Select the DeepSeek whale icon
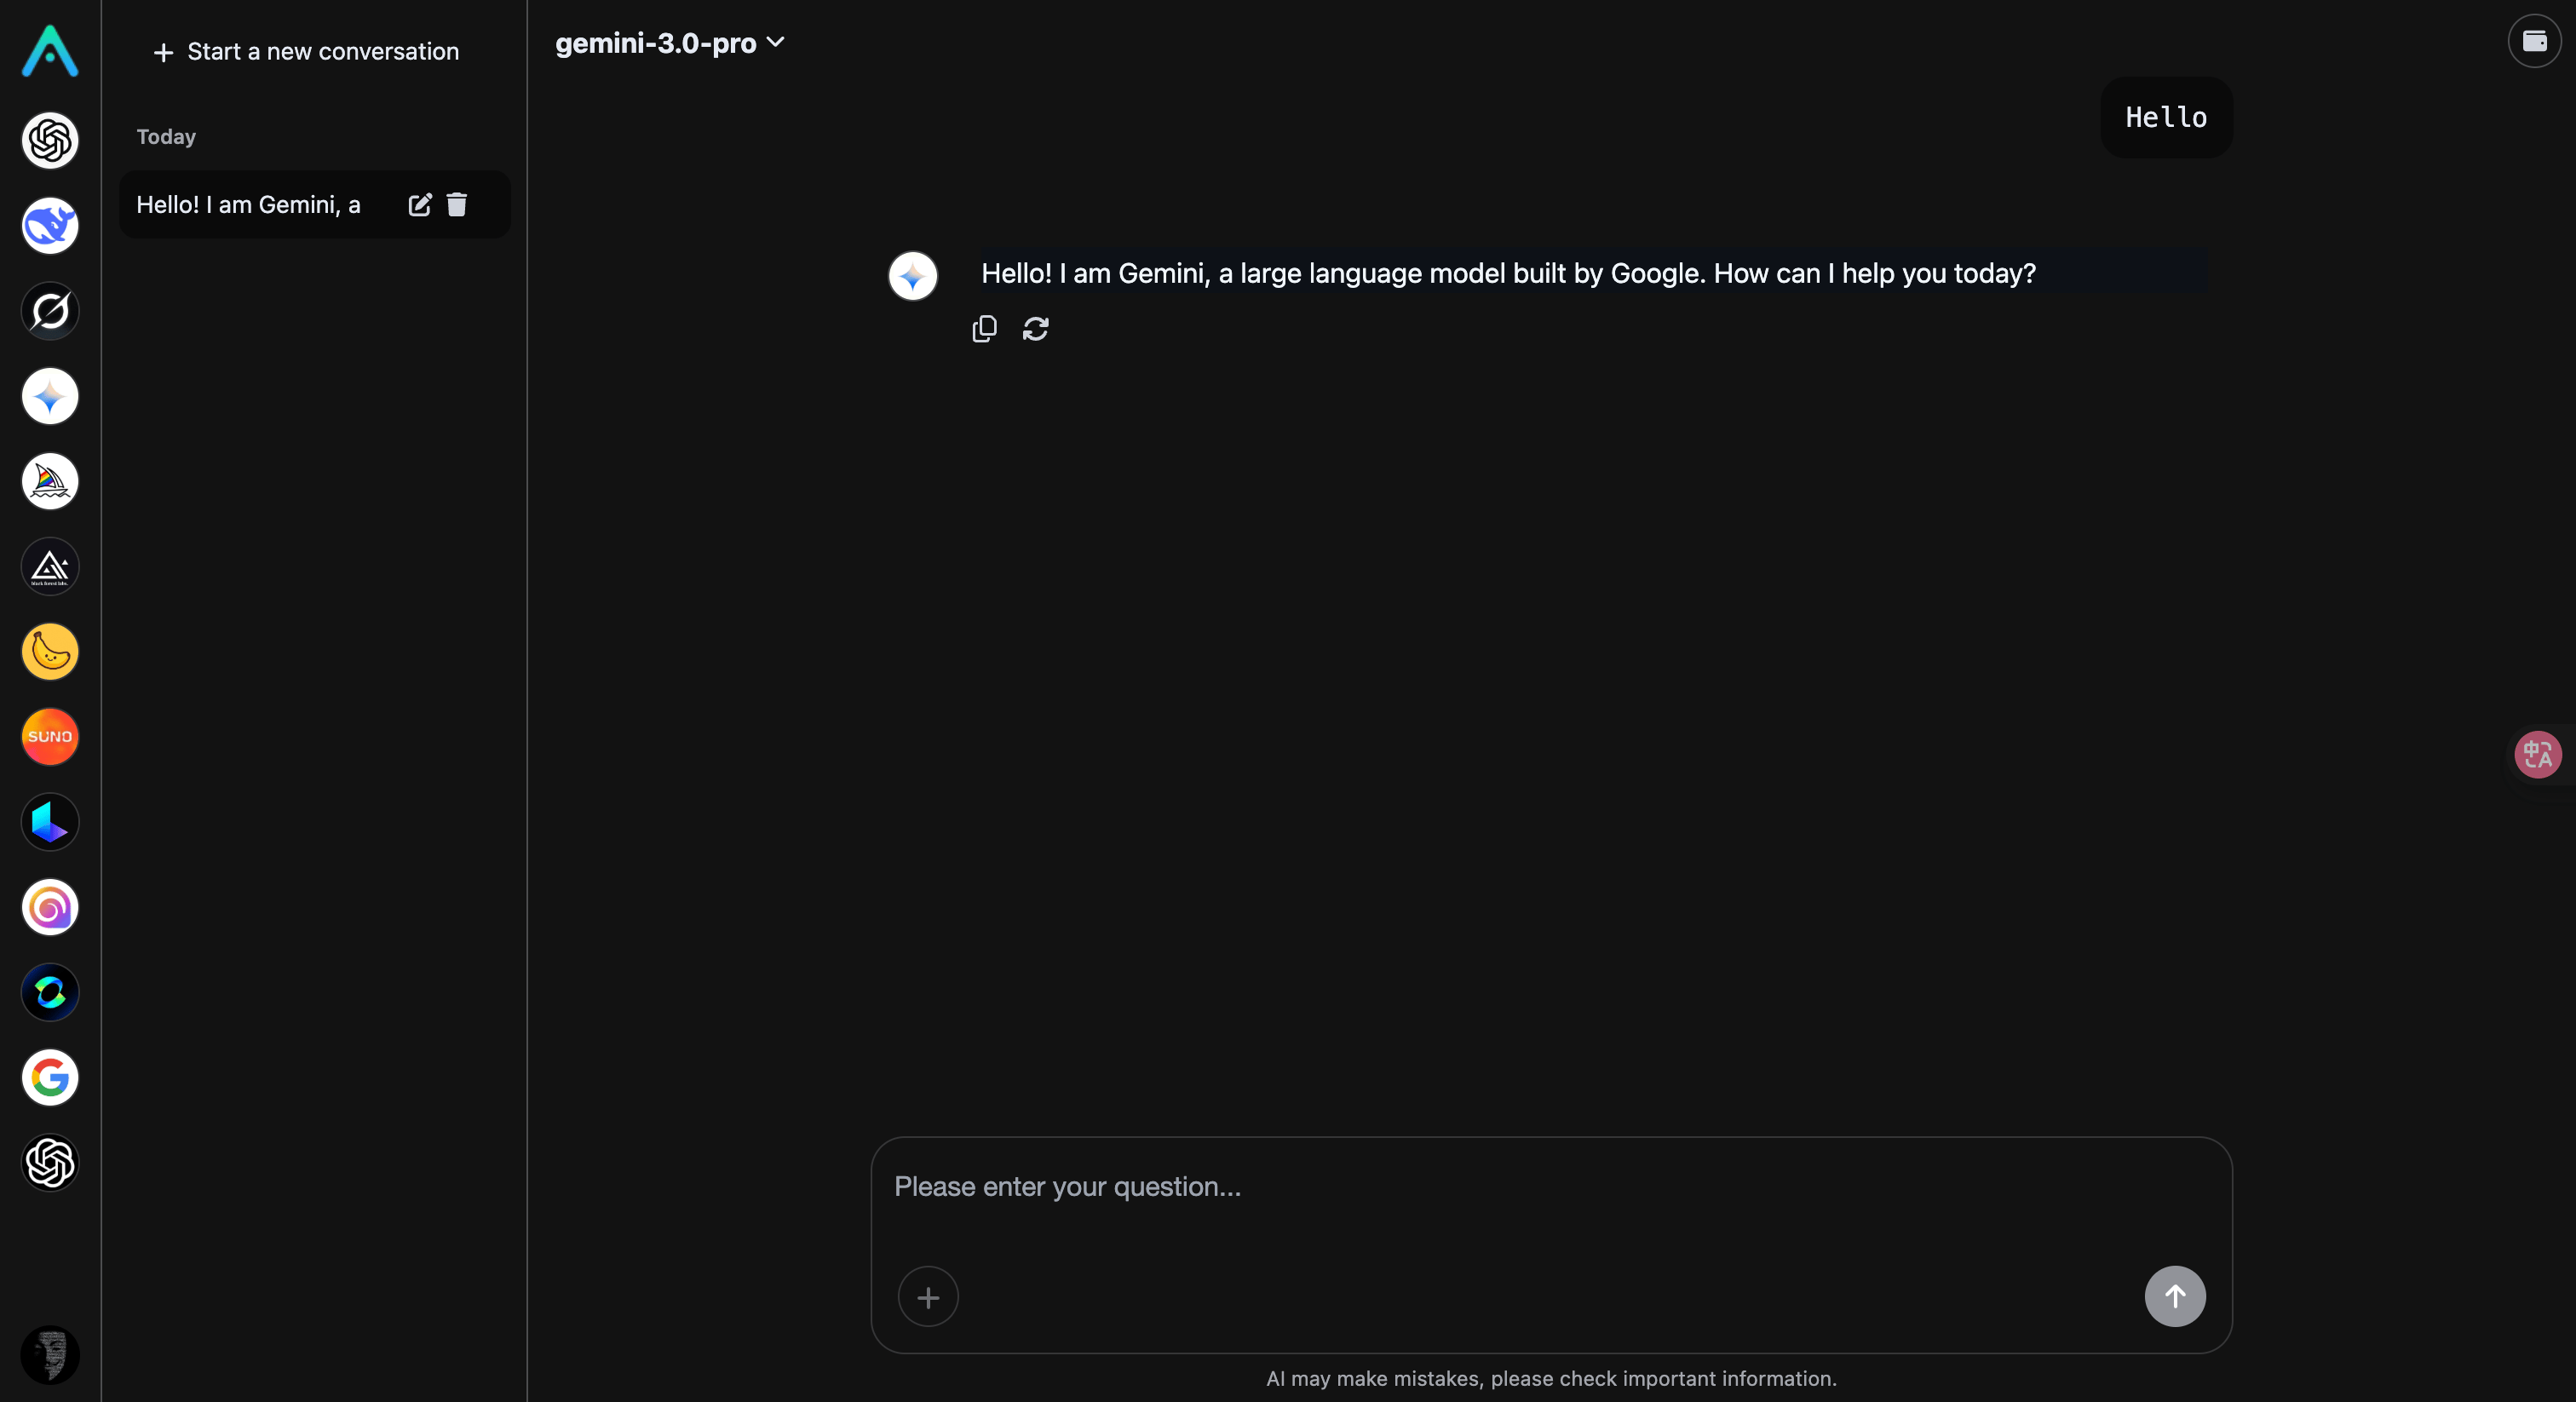This screenshot has height=1402, width=2576. tap(49, 225)
